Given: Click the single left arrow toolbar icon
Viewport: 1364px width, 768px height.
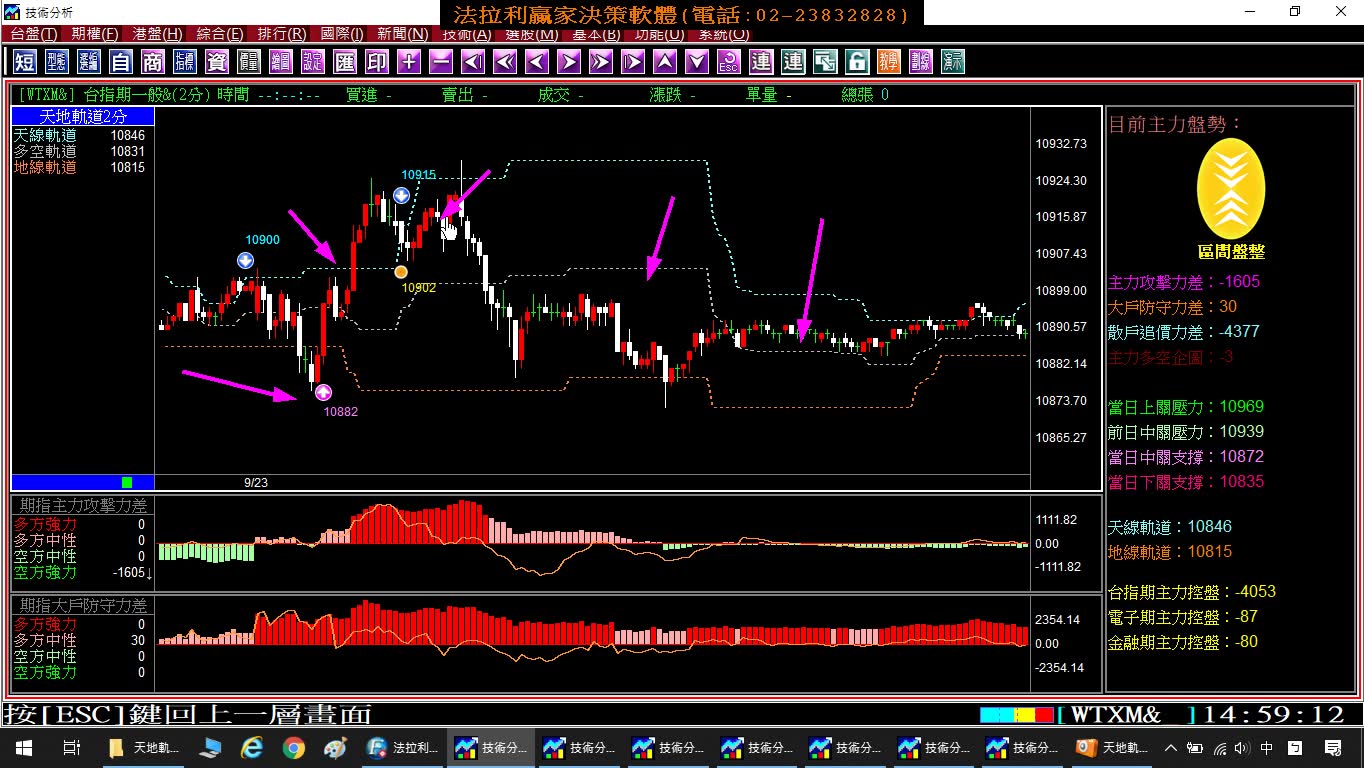Looking at the screenshot, I should 537,61.
